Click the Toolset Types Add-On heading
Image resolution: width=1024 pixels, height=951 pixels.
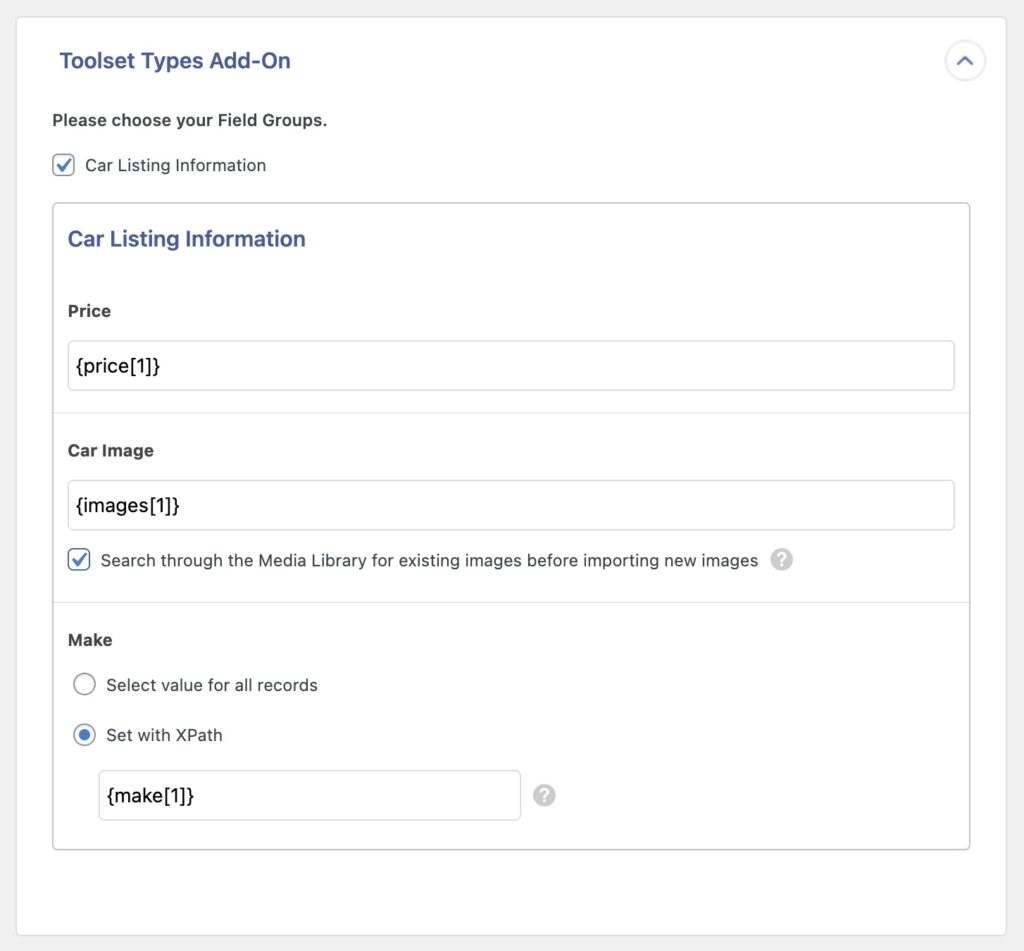click(x=174, y=61)
